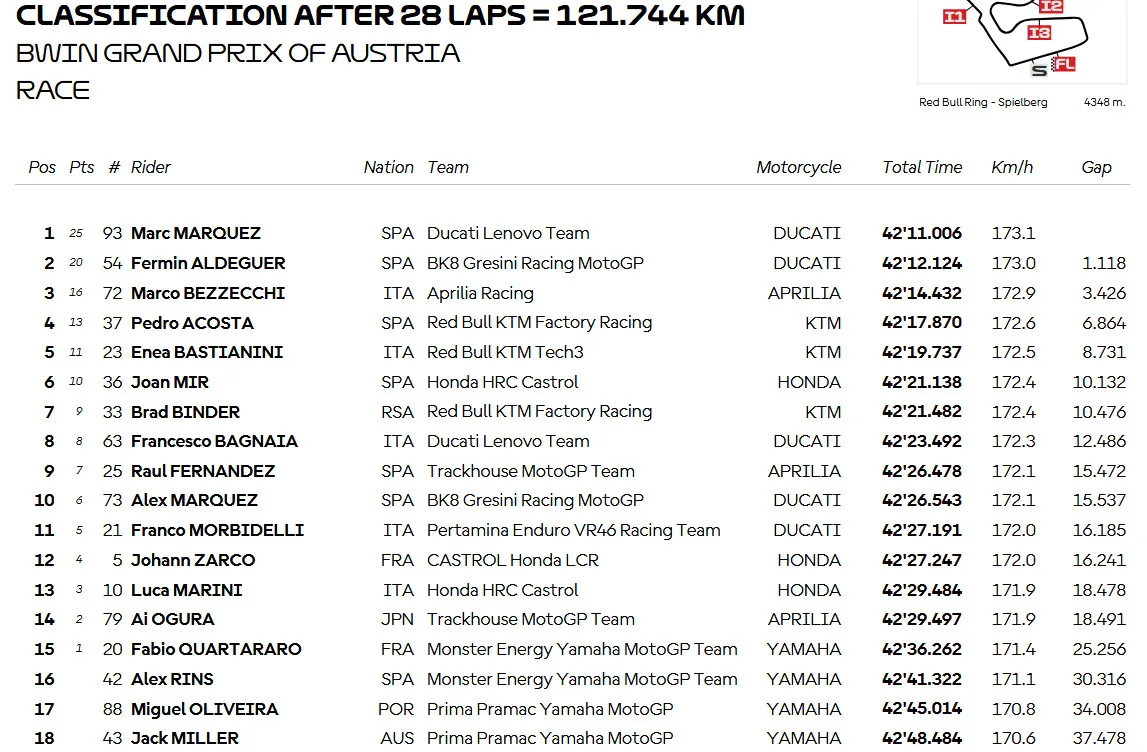Select the Km/h column header
Image resolution: width=1147 pixels, height=752 pixels.
point(1012,168)
